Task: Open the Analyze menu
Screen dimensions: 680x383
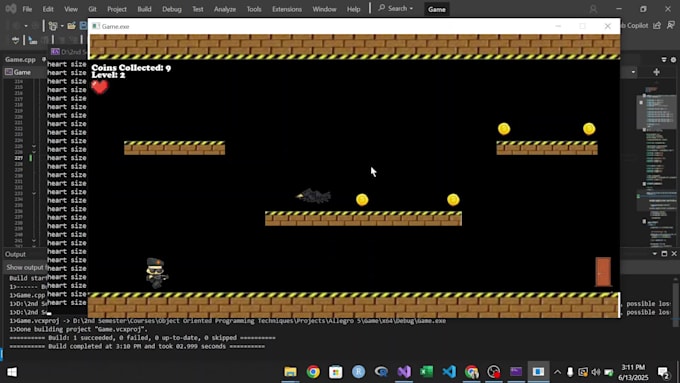Action: tap(225, 9)
